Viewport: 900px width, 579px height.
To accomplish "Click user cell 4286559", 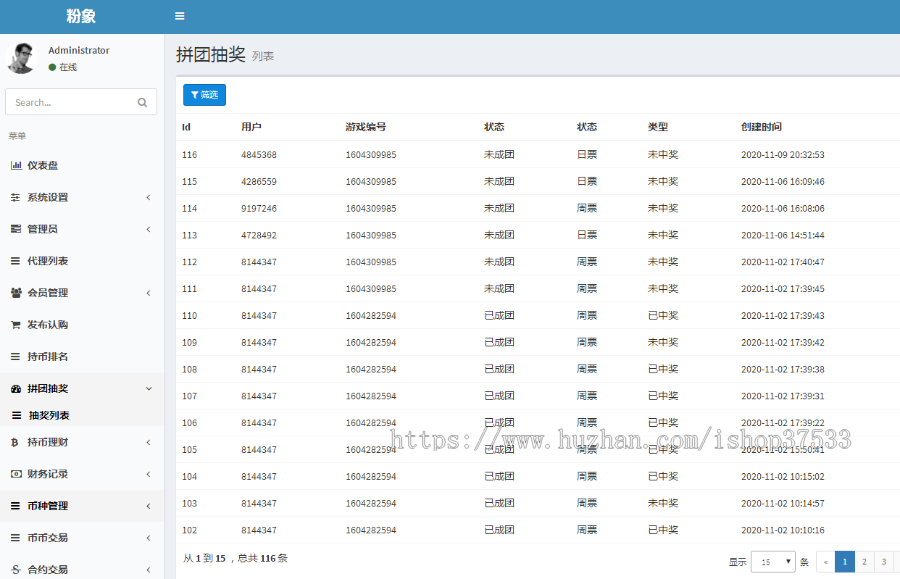I will [259, 182].
